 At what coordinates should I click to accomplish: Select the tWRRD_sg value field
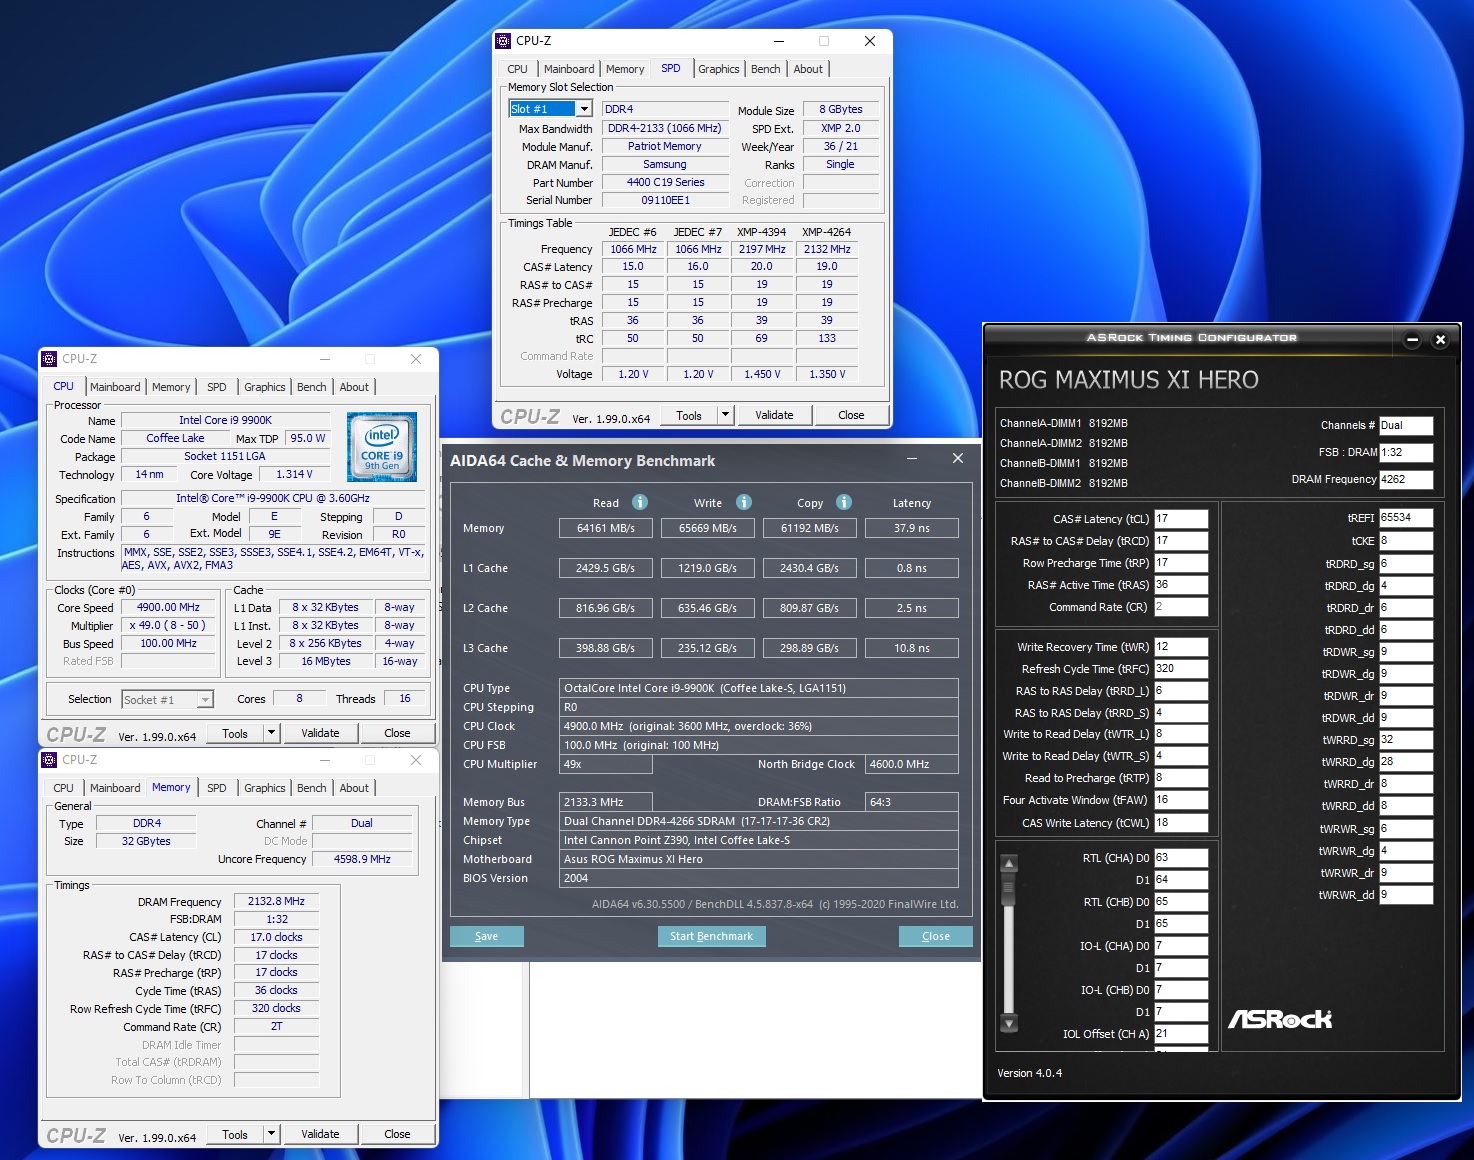click(x=1406, y=740)
